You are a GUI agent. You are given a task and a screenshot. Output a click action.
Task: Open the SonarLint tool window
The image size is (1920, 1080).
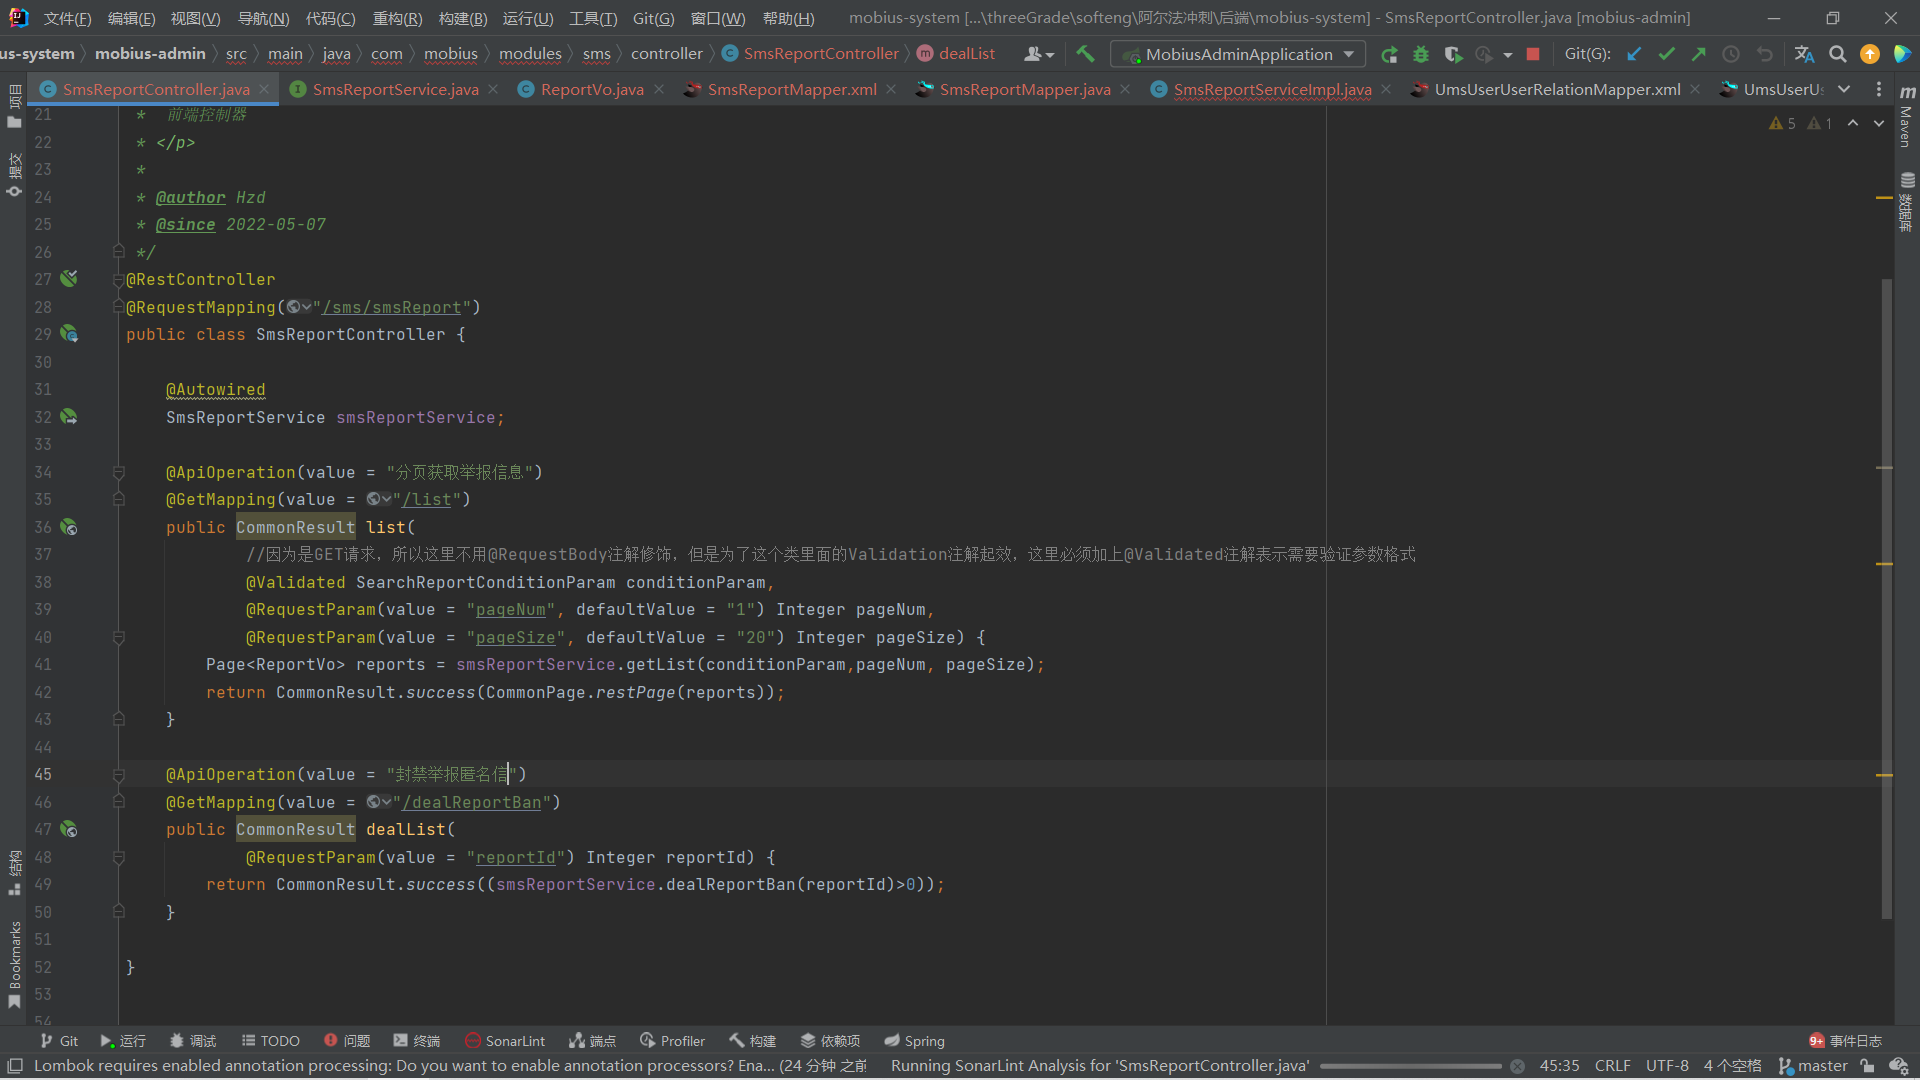(x=505, y=1041)
